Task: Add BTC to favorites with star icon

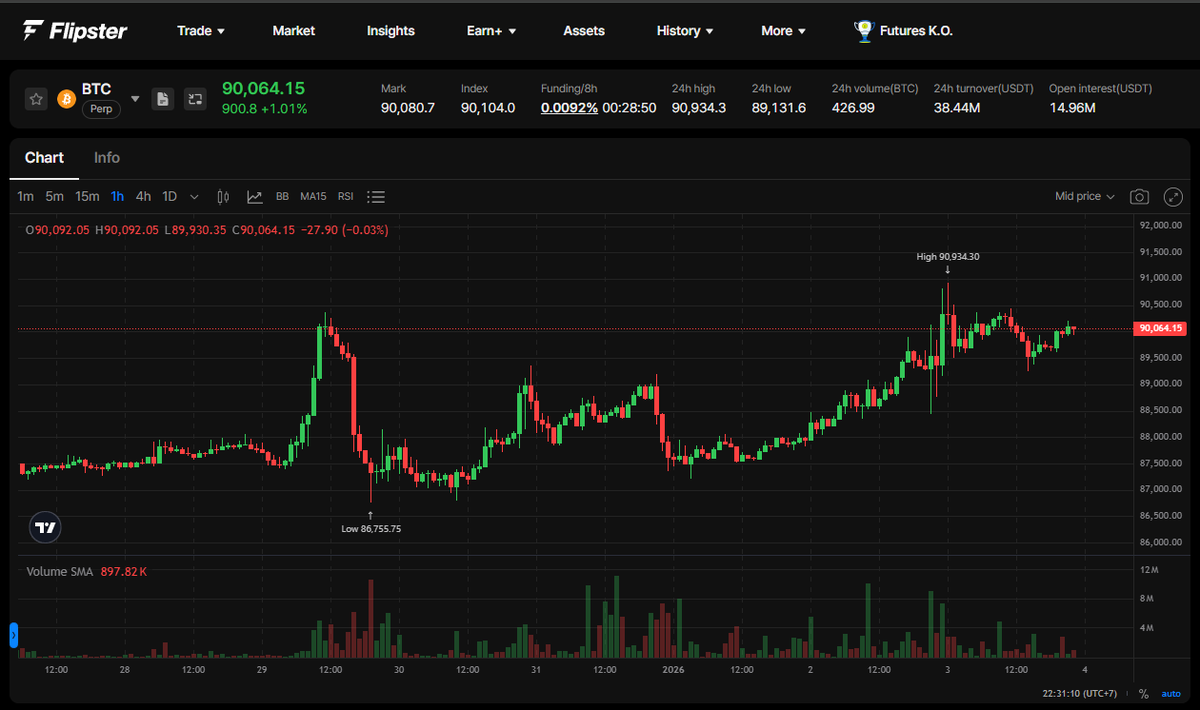Action: [36, 99]
